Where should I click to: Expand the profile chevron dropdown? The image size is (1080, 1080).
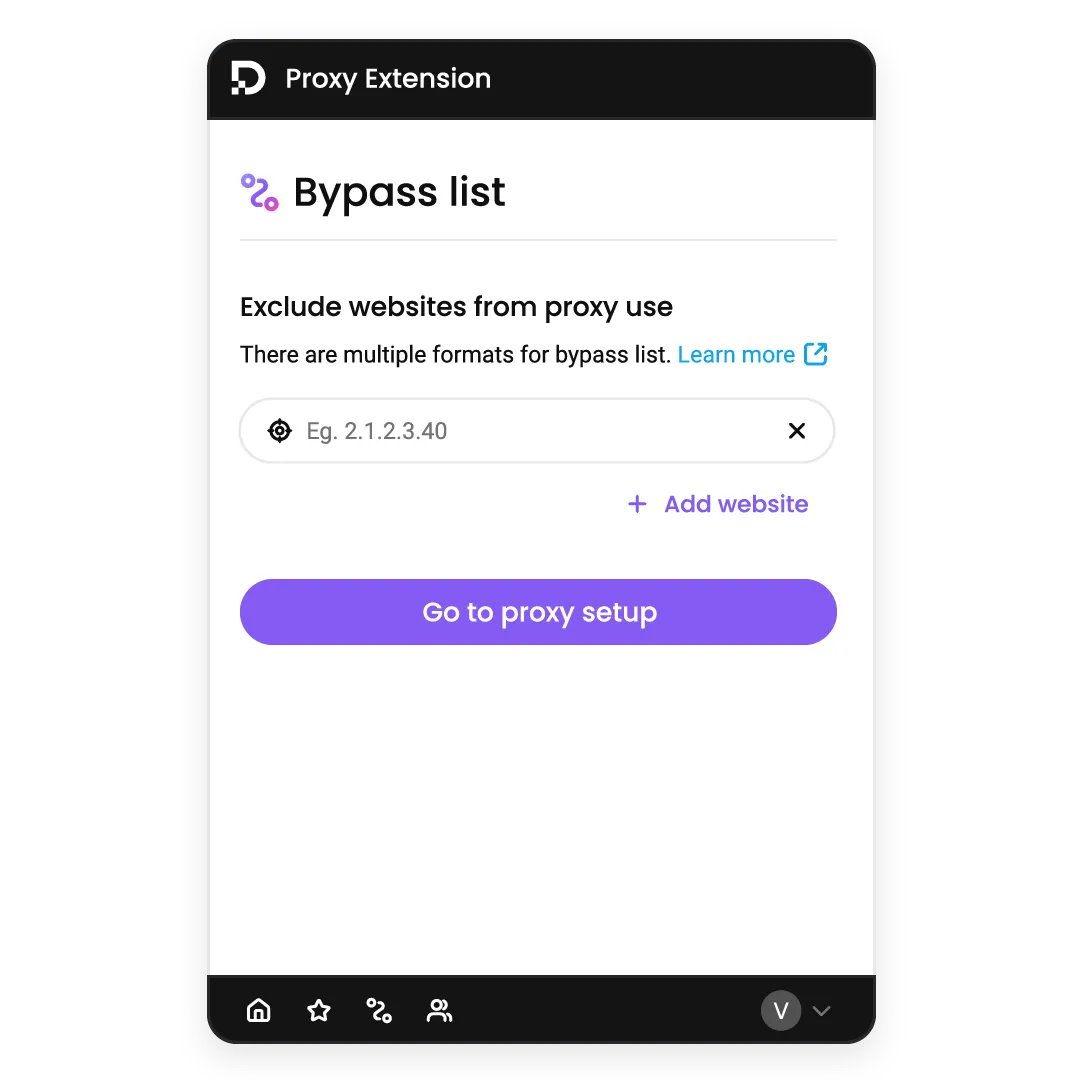[x=821, y=1011]
